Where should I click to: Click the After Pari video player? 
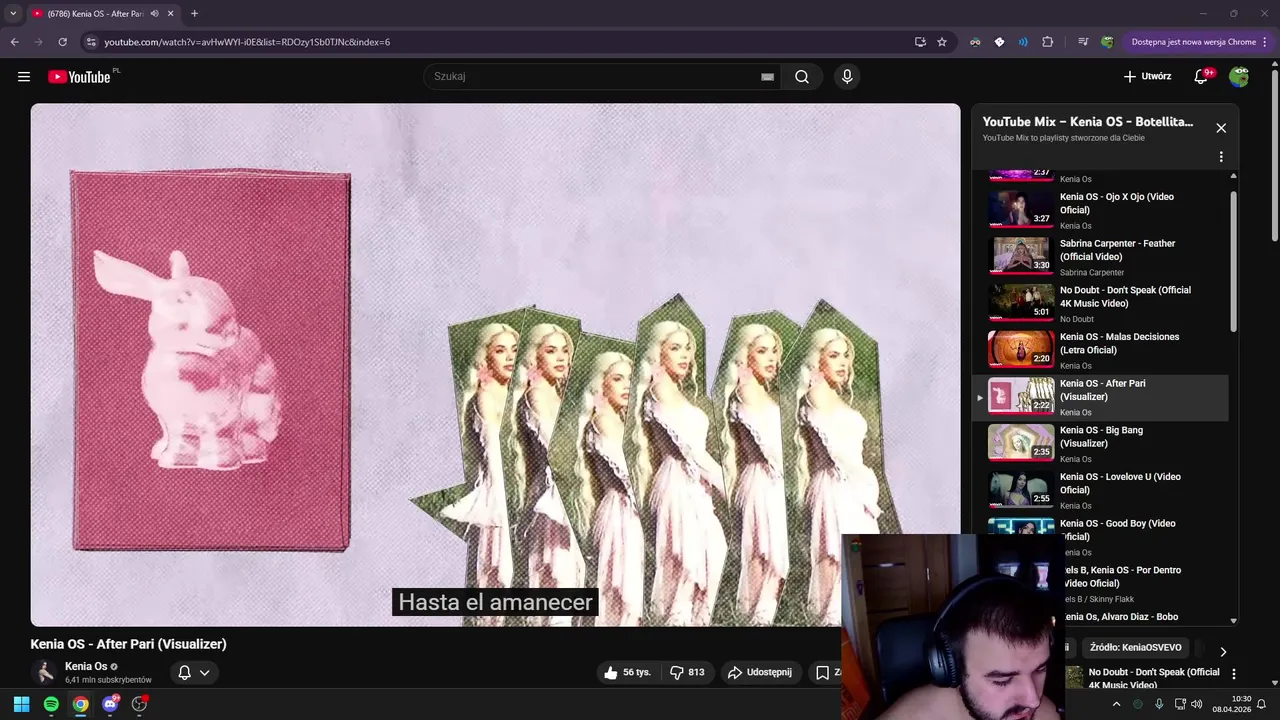(495, 365)
